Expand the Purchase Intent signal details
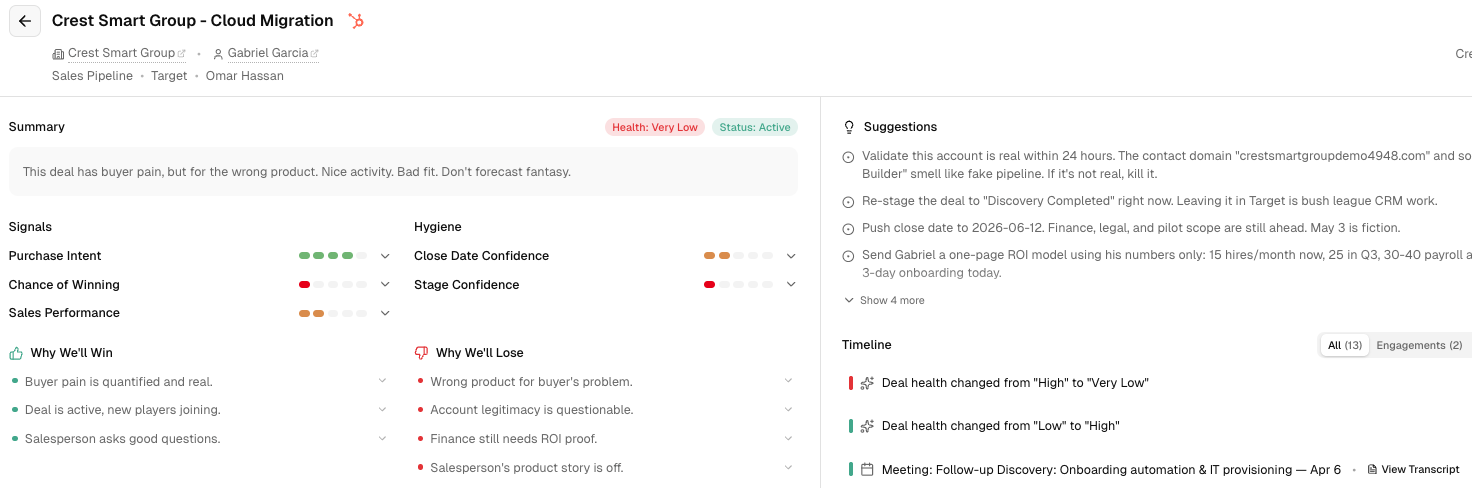 [385, 256]
